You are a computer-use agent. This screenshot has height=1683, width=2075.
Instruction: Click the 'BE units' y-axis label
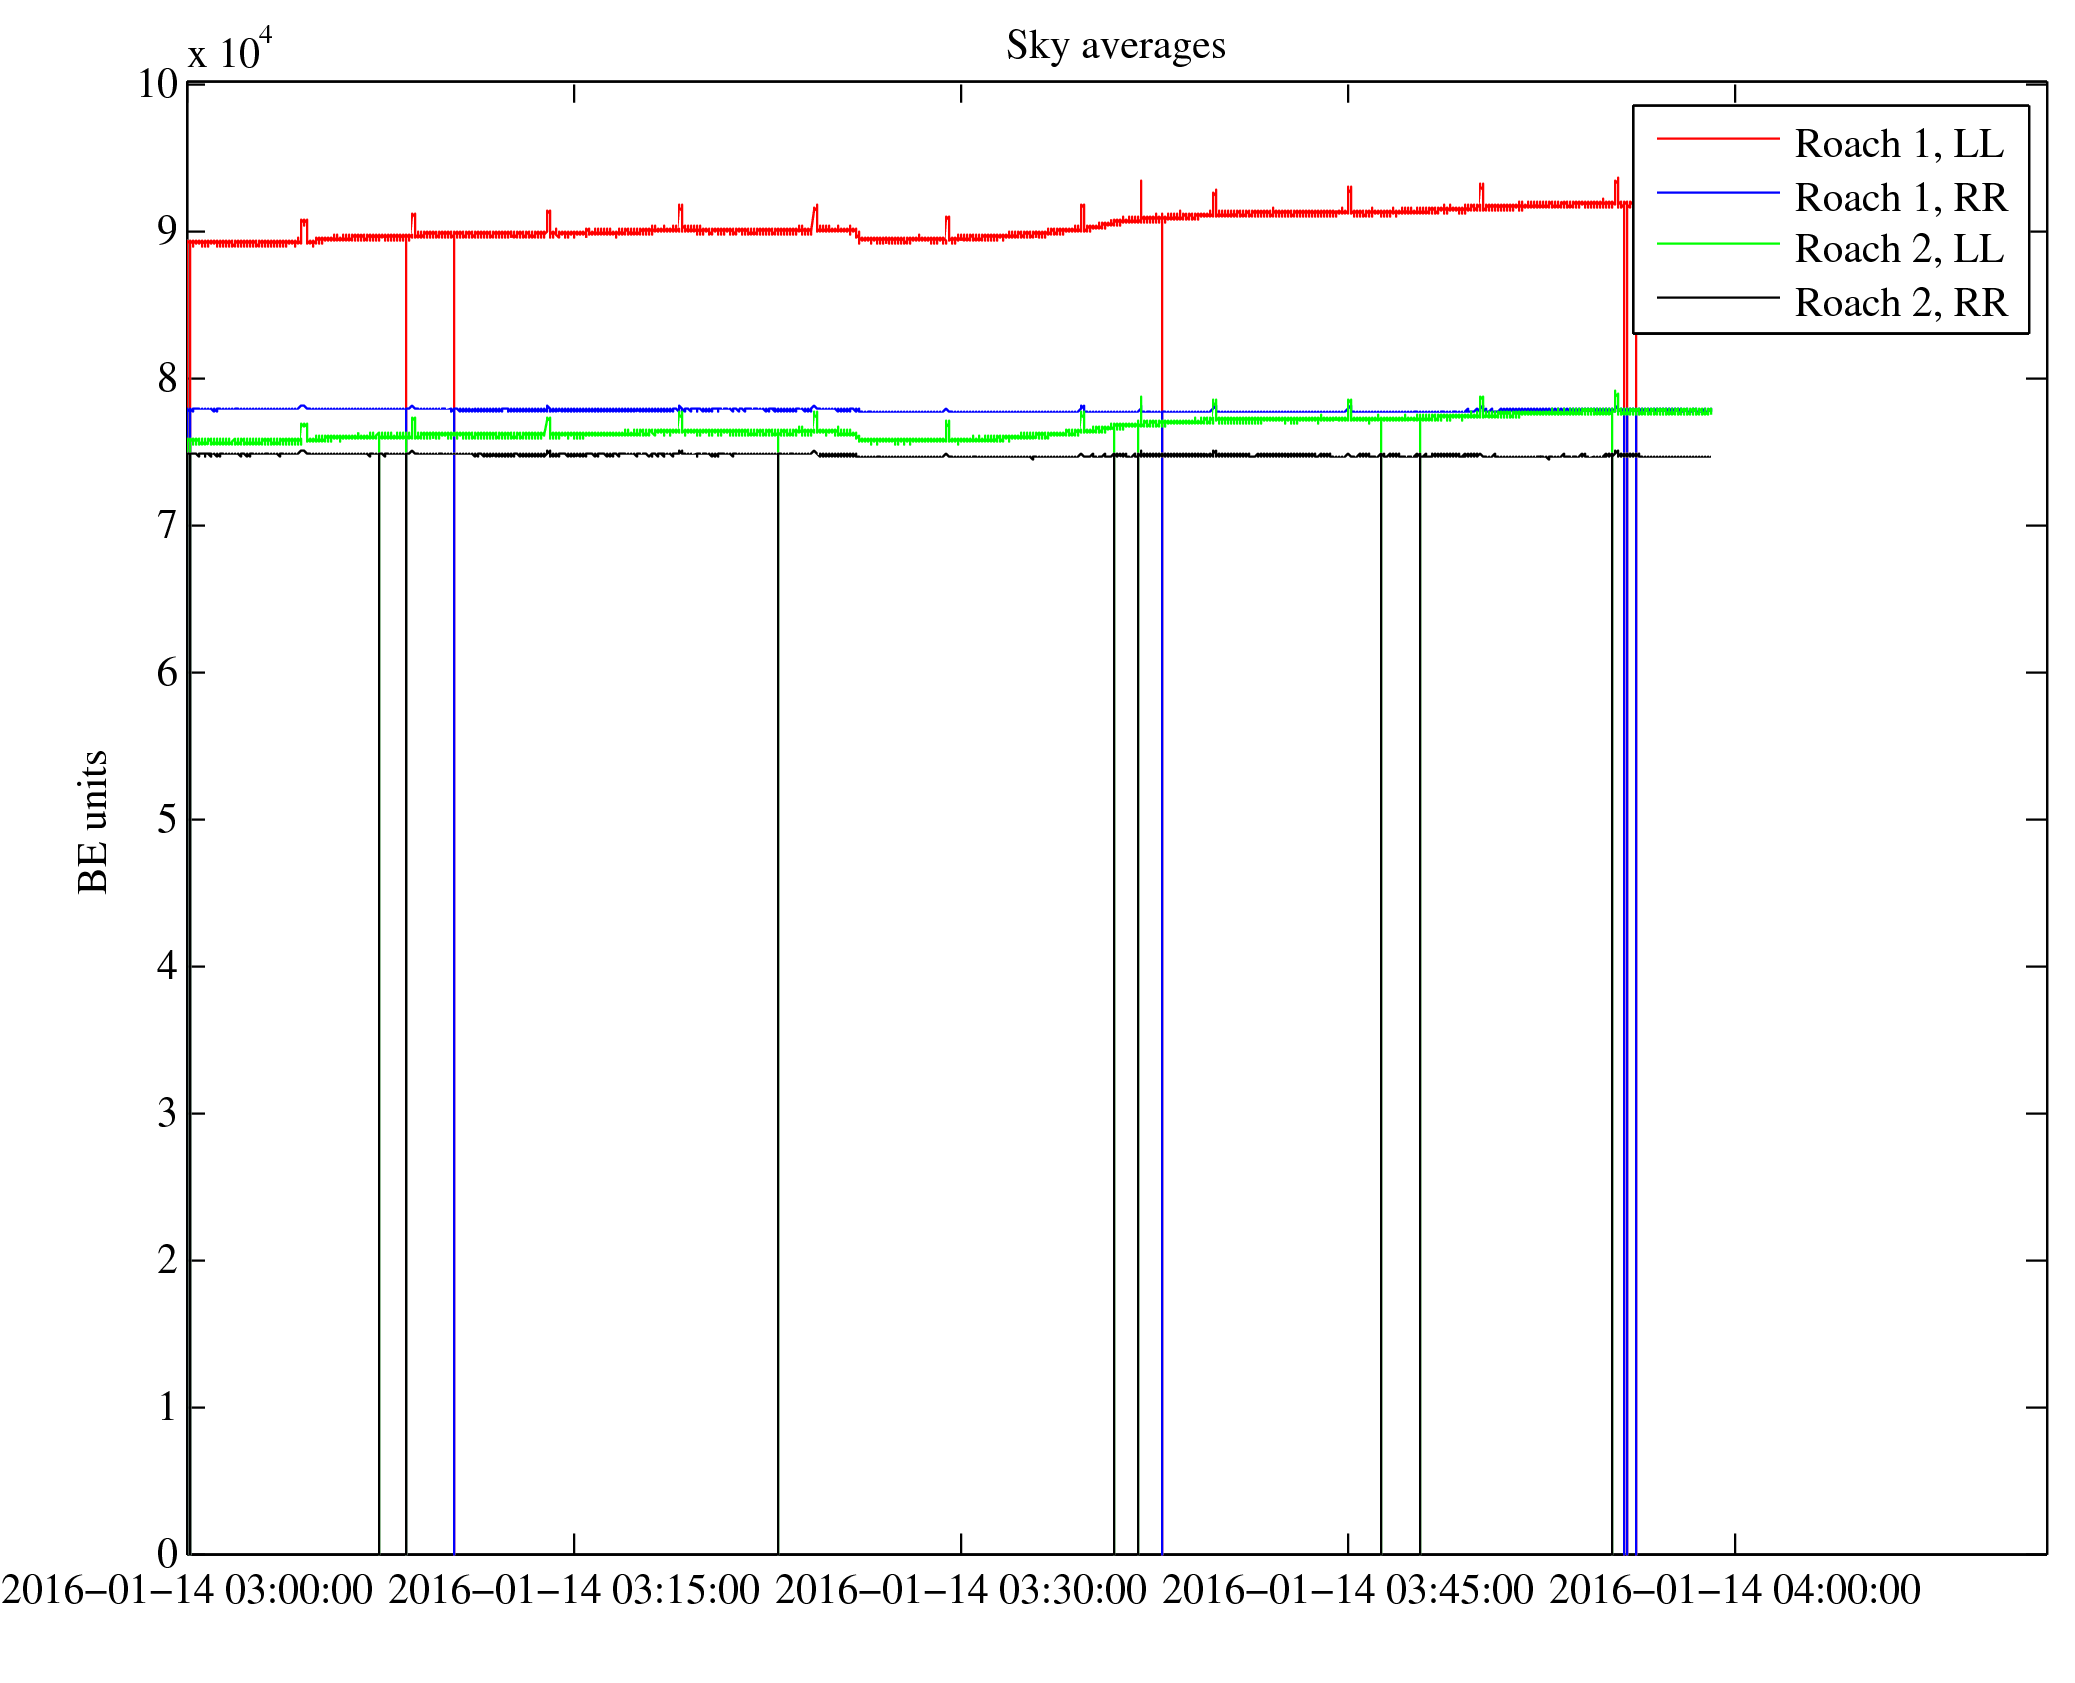tap(93, 821)
